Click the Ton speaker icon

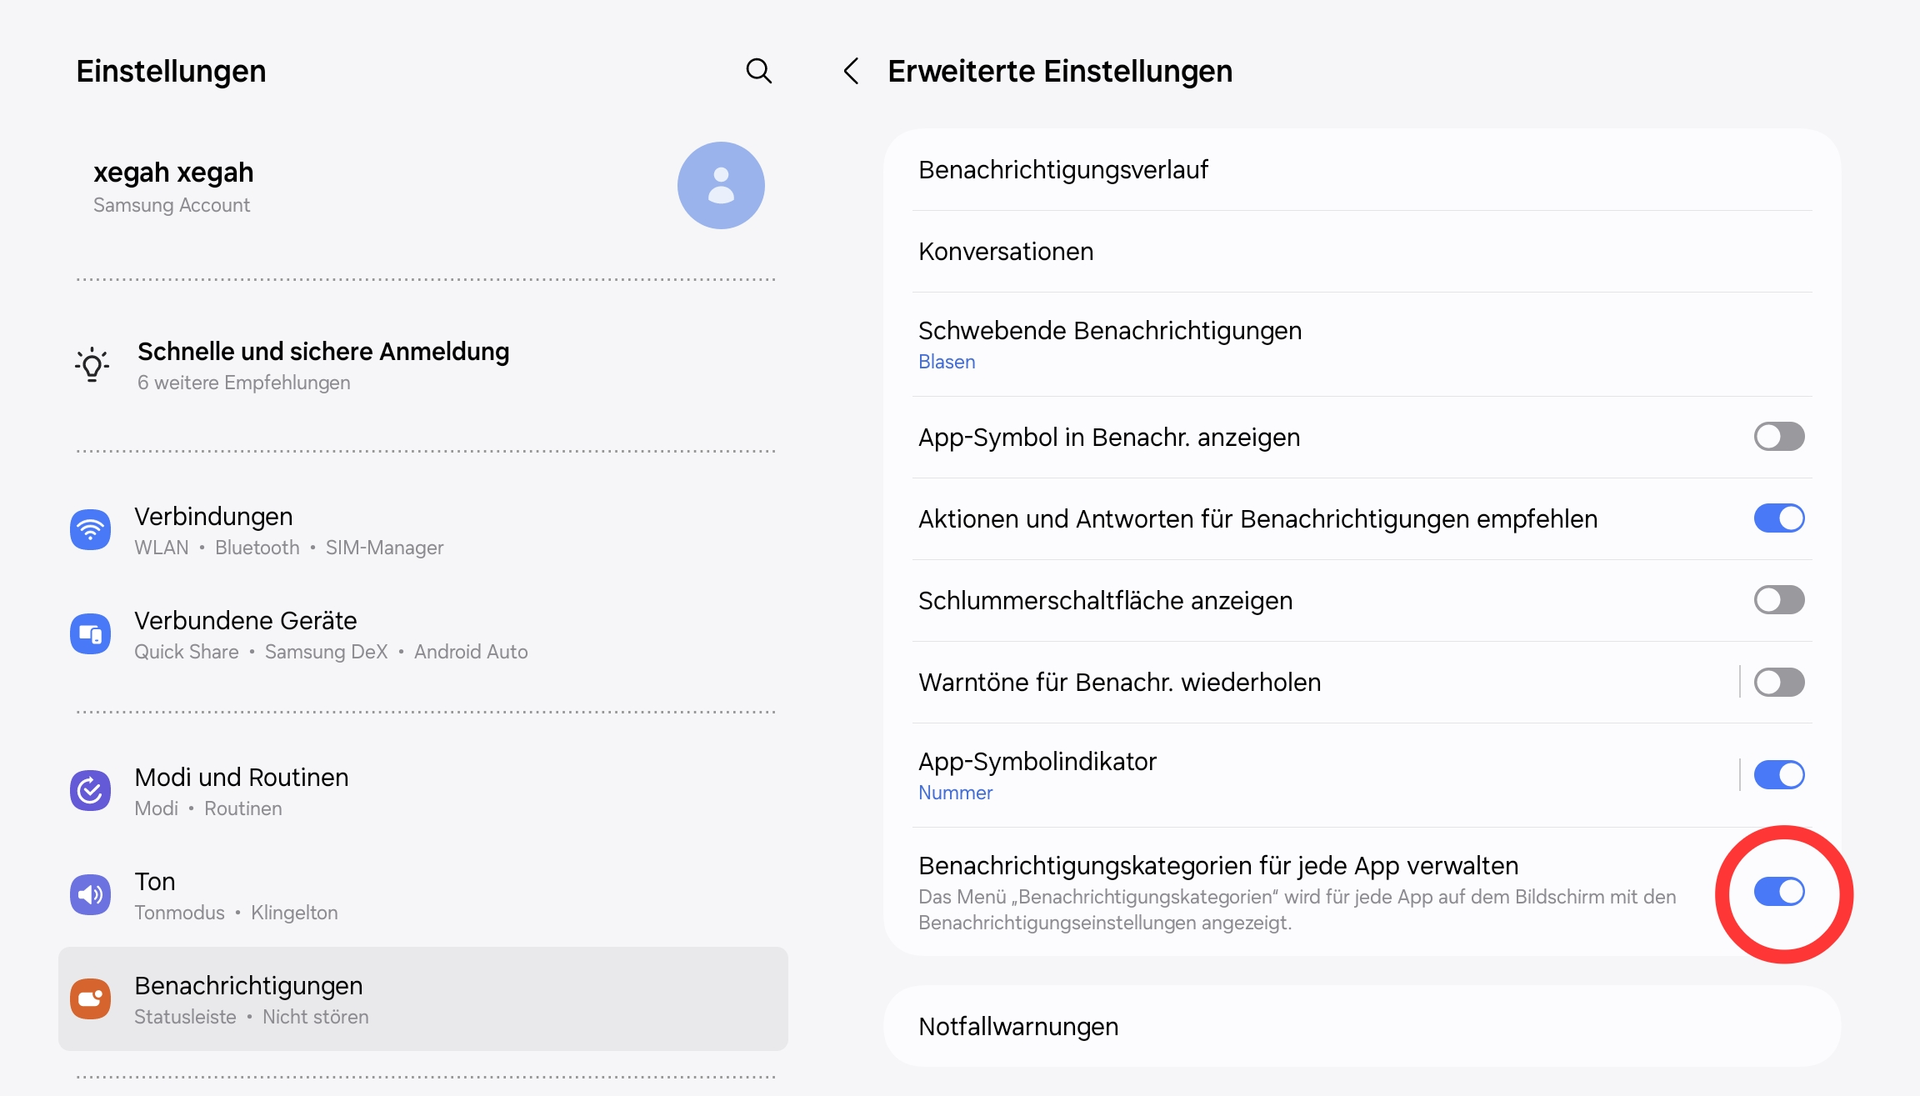tap(90, 895)
